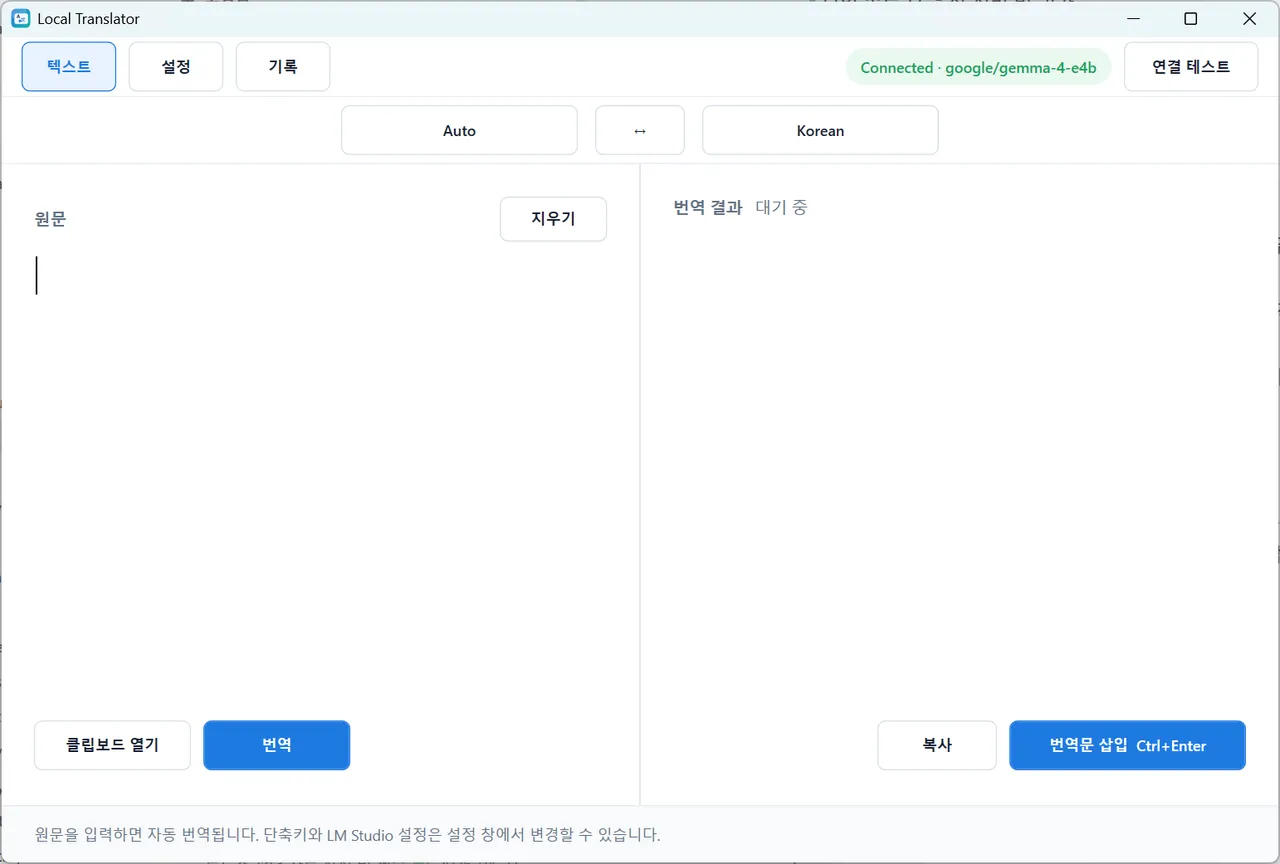Click the 대기 중 status label
This screenshot has width=1280, height=864.
point(781,208)
